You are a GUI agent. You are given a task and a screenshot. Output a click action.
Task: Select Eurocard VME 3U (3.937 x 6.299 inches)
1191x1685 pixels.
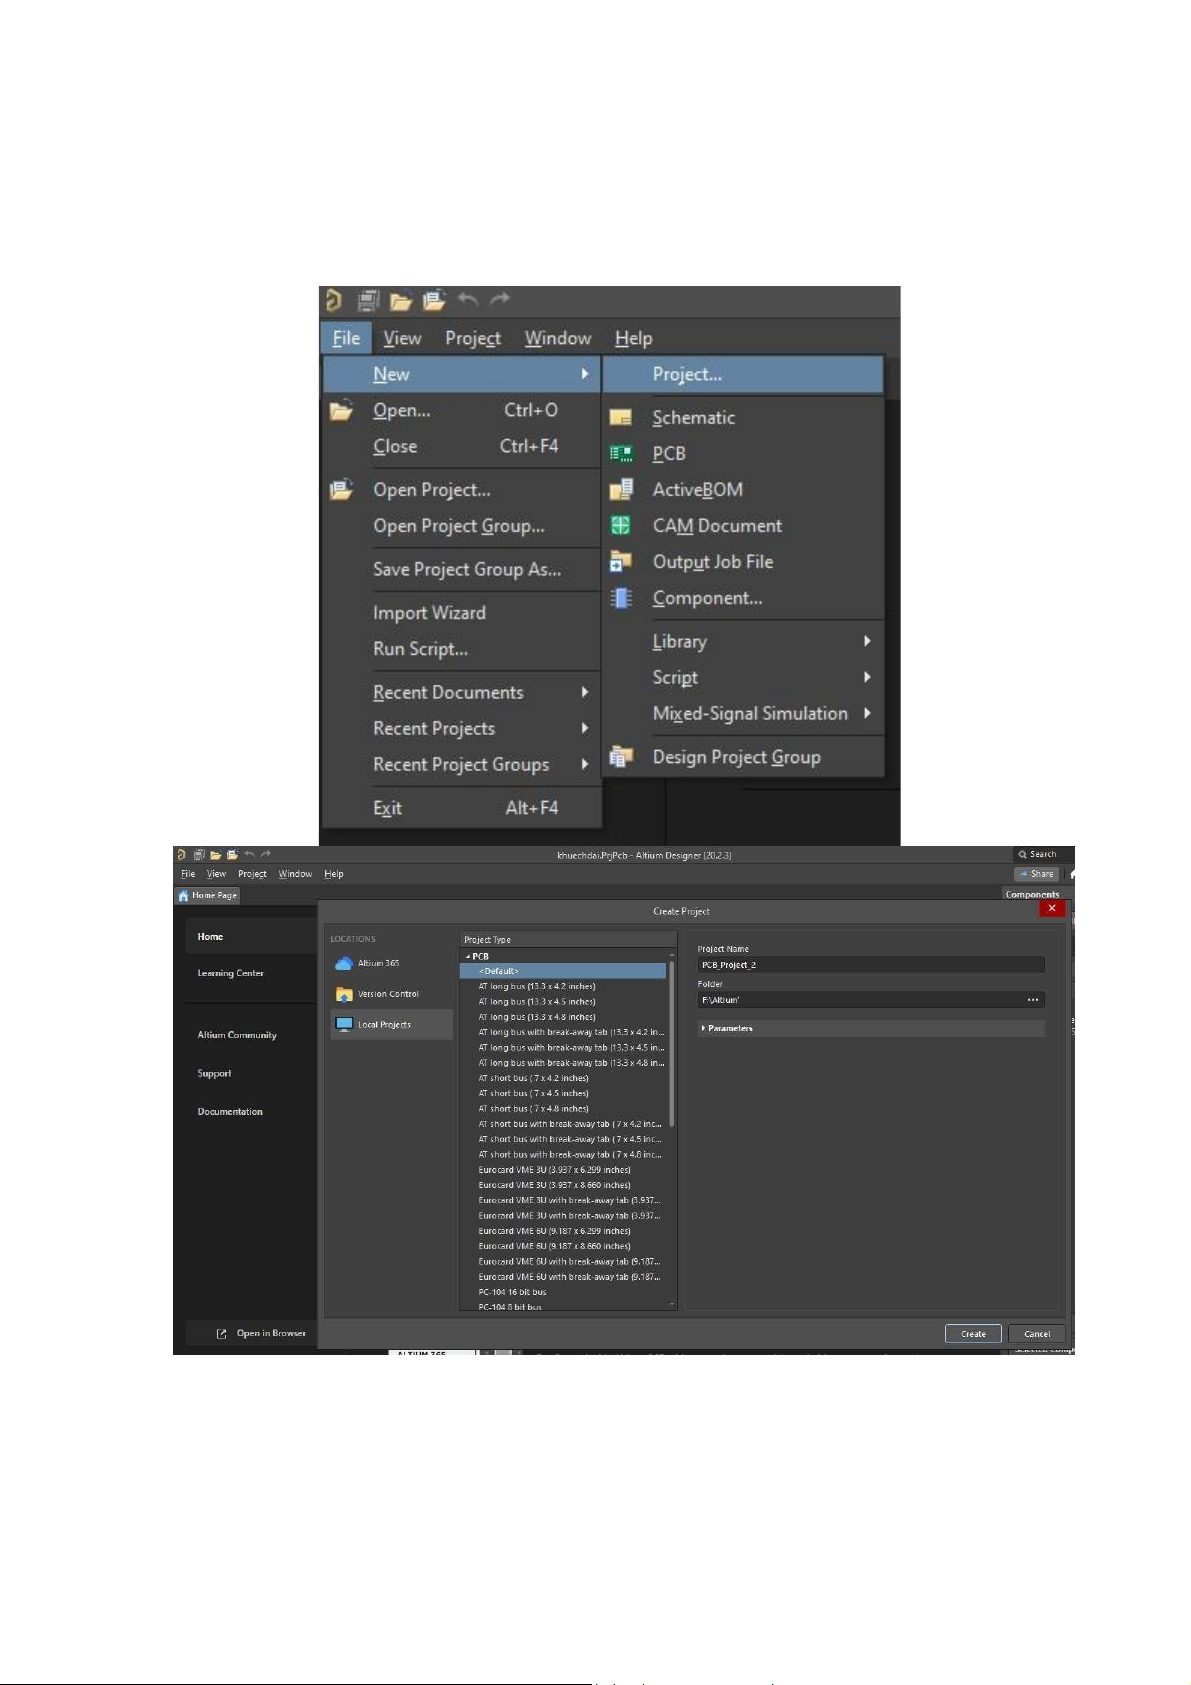point(554,1169)
